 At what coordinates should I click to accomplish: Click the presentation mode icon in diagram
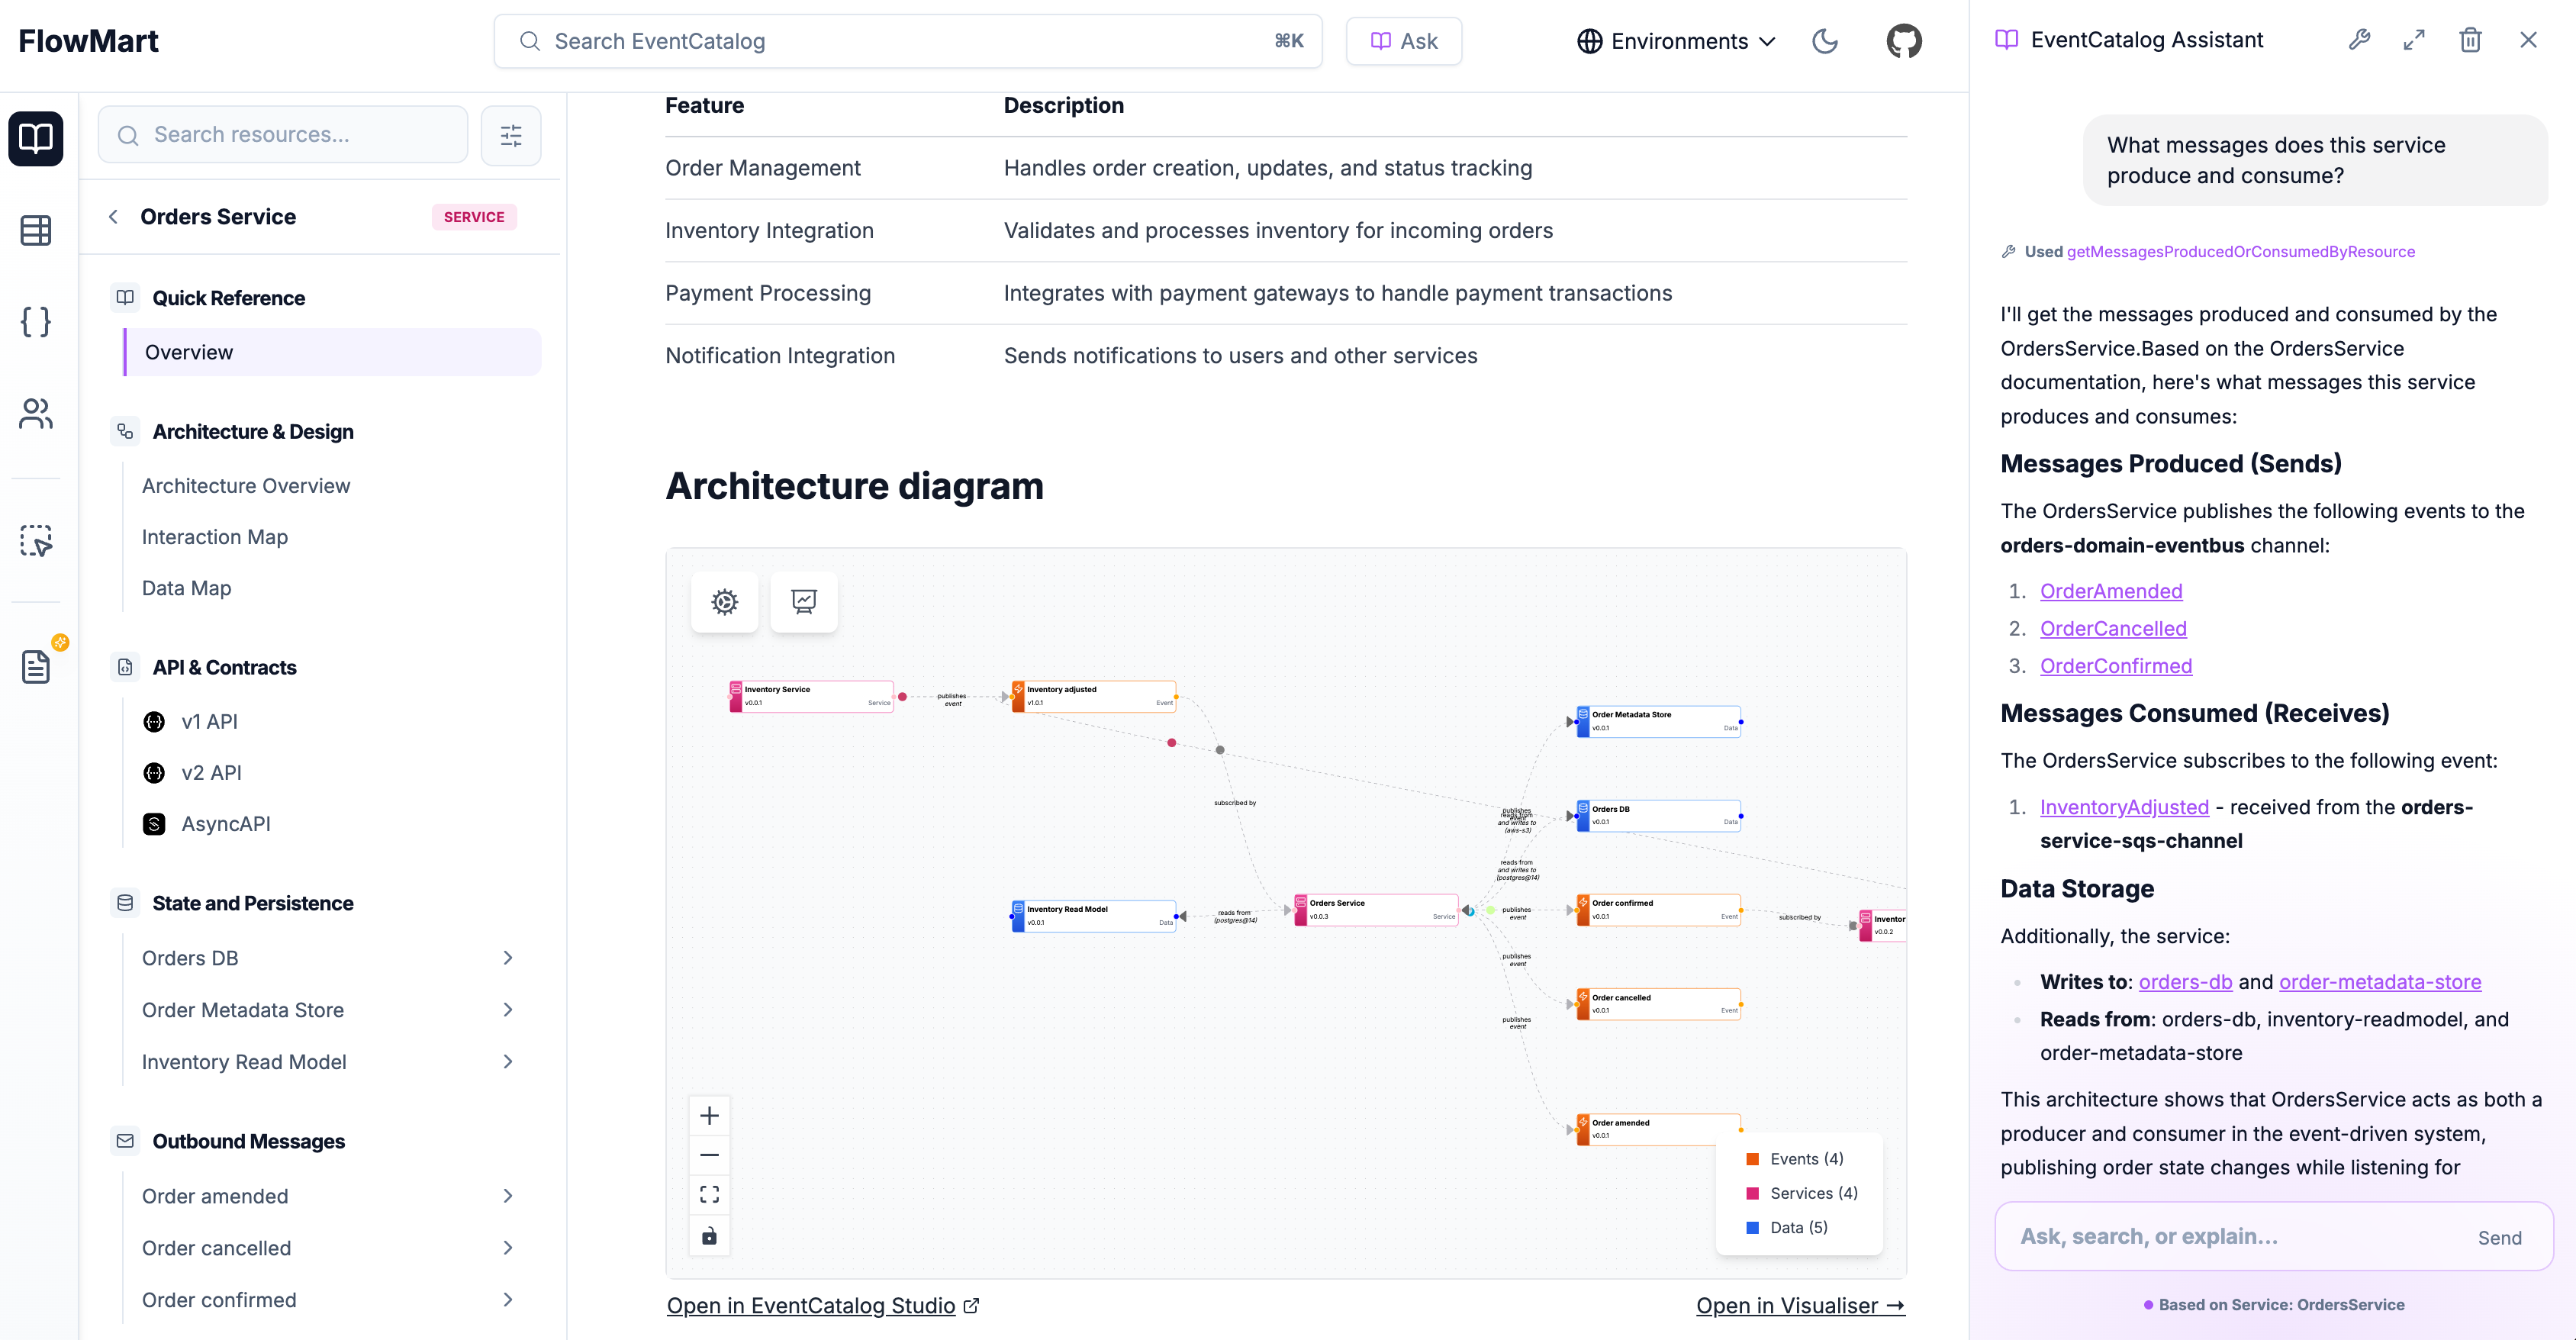pos(803,602)
